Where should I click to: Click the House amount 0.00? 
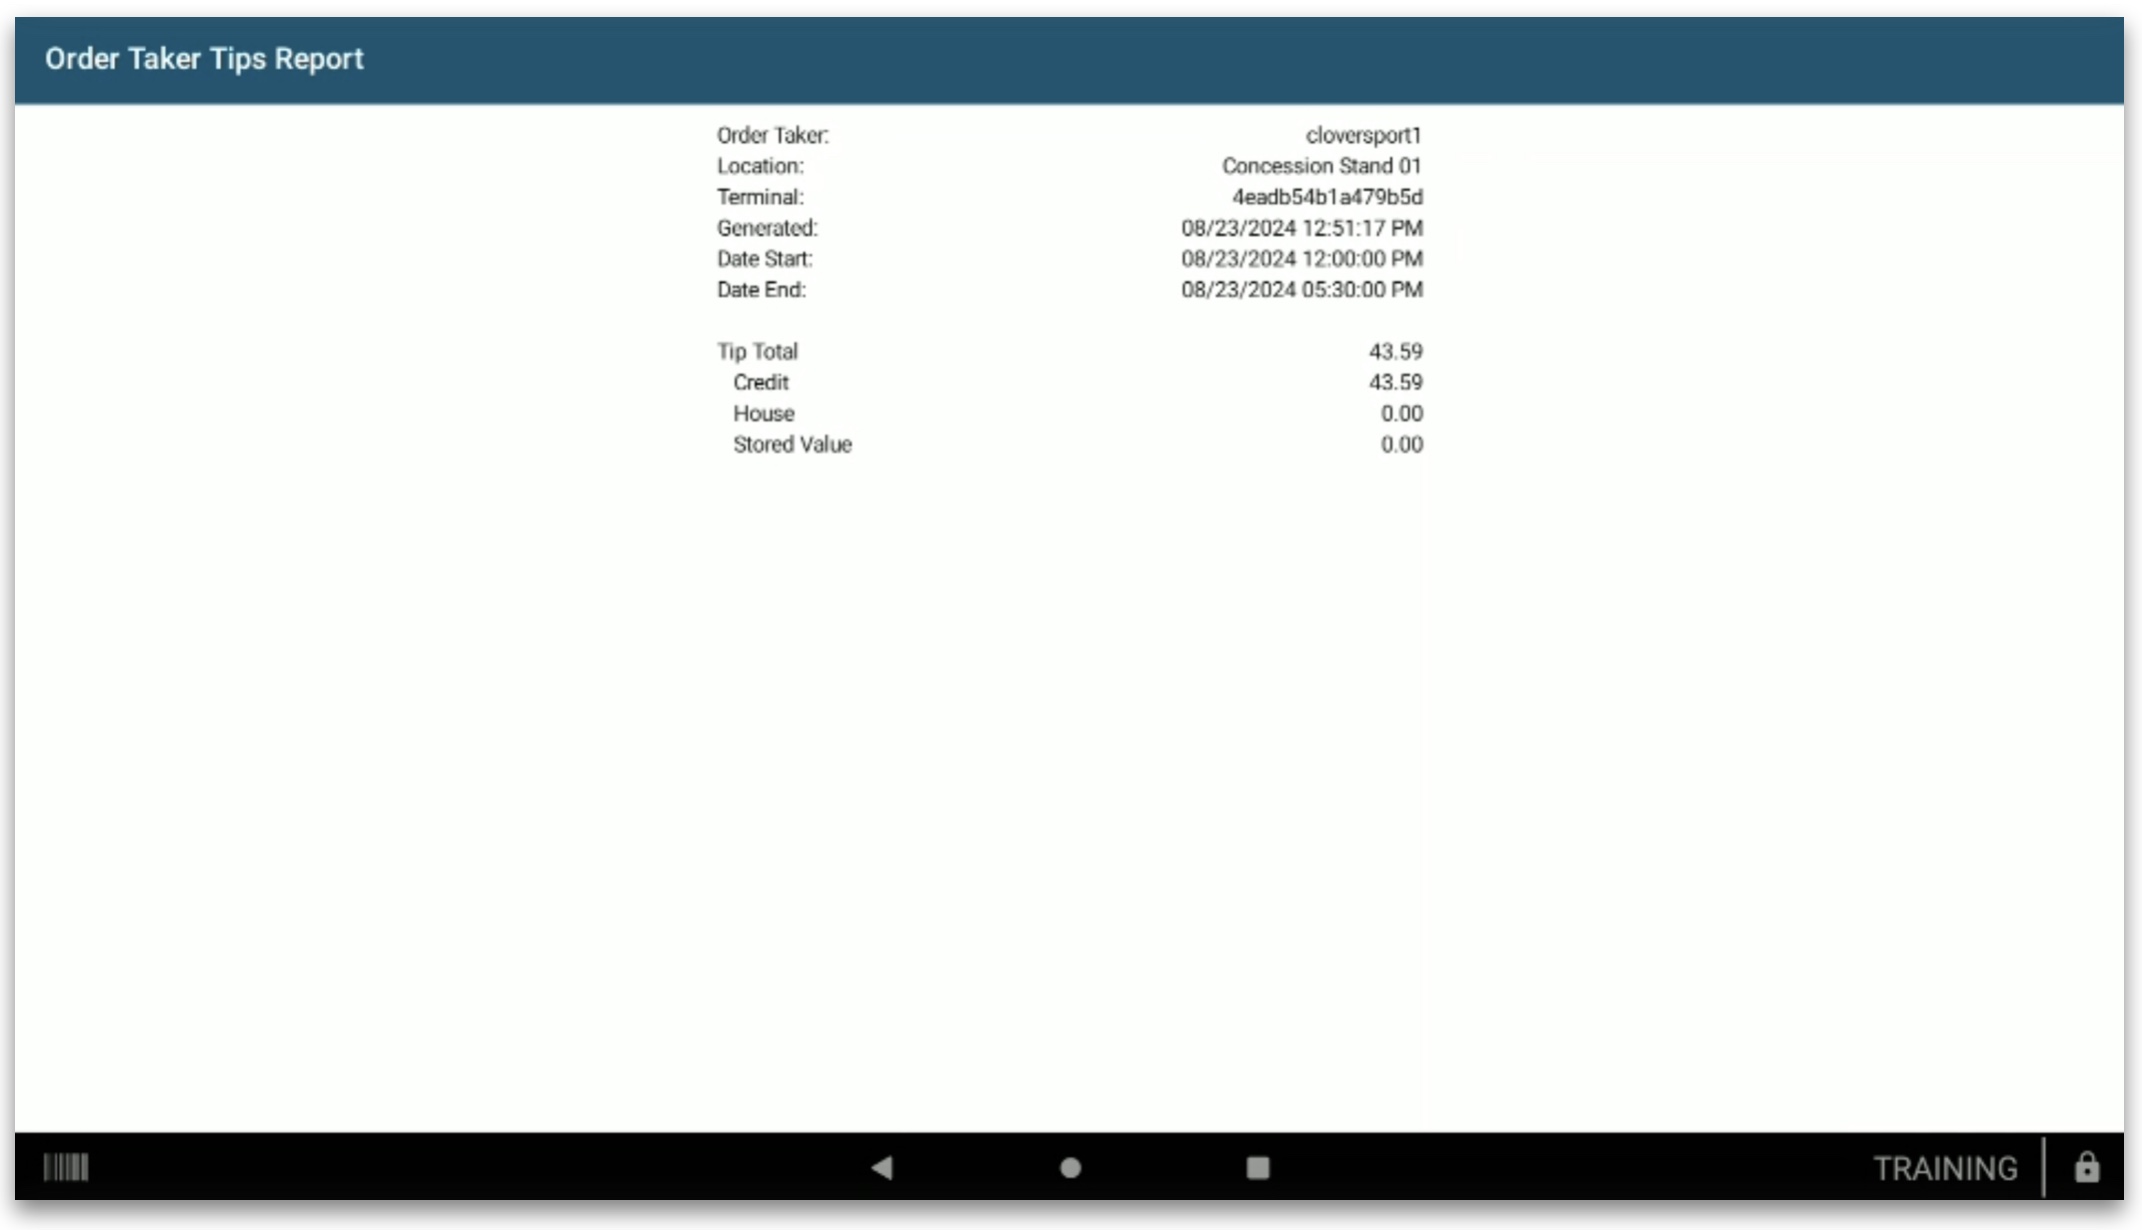click(x=1402, y=414)
